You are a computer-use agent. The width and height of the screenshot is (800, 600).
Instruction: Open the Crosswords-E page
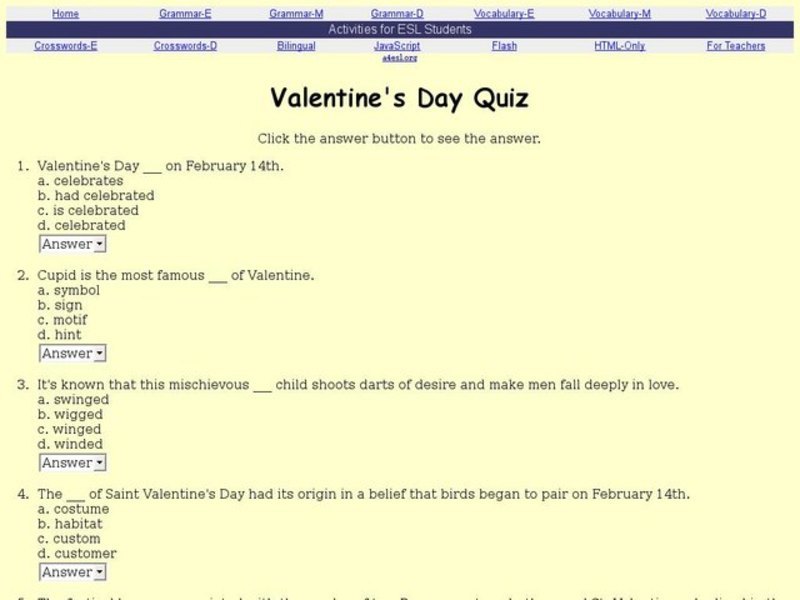pos(64,45)
